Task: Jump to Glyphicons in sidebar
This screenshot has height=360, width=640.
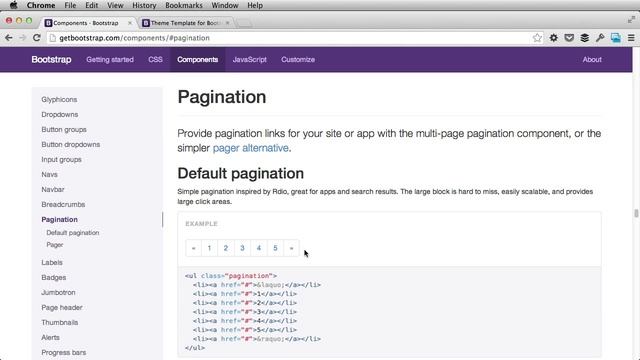Action: (59, 100)
